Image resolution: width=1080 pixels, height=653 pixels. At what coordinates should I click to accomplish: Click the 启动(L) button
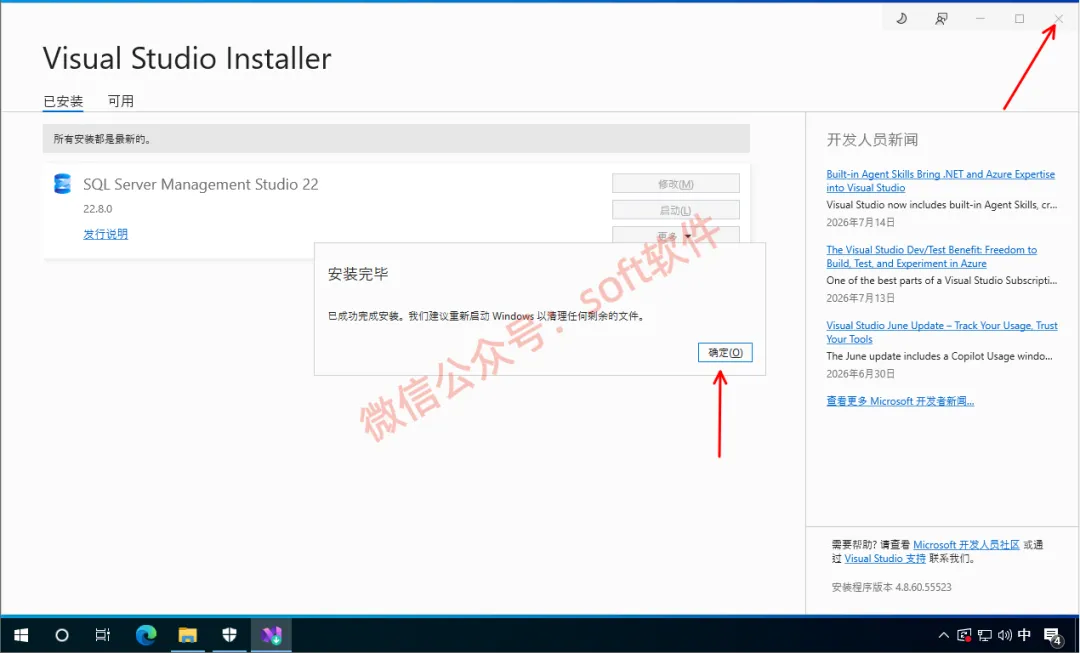[x=676, y=210]
